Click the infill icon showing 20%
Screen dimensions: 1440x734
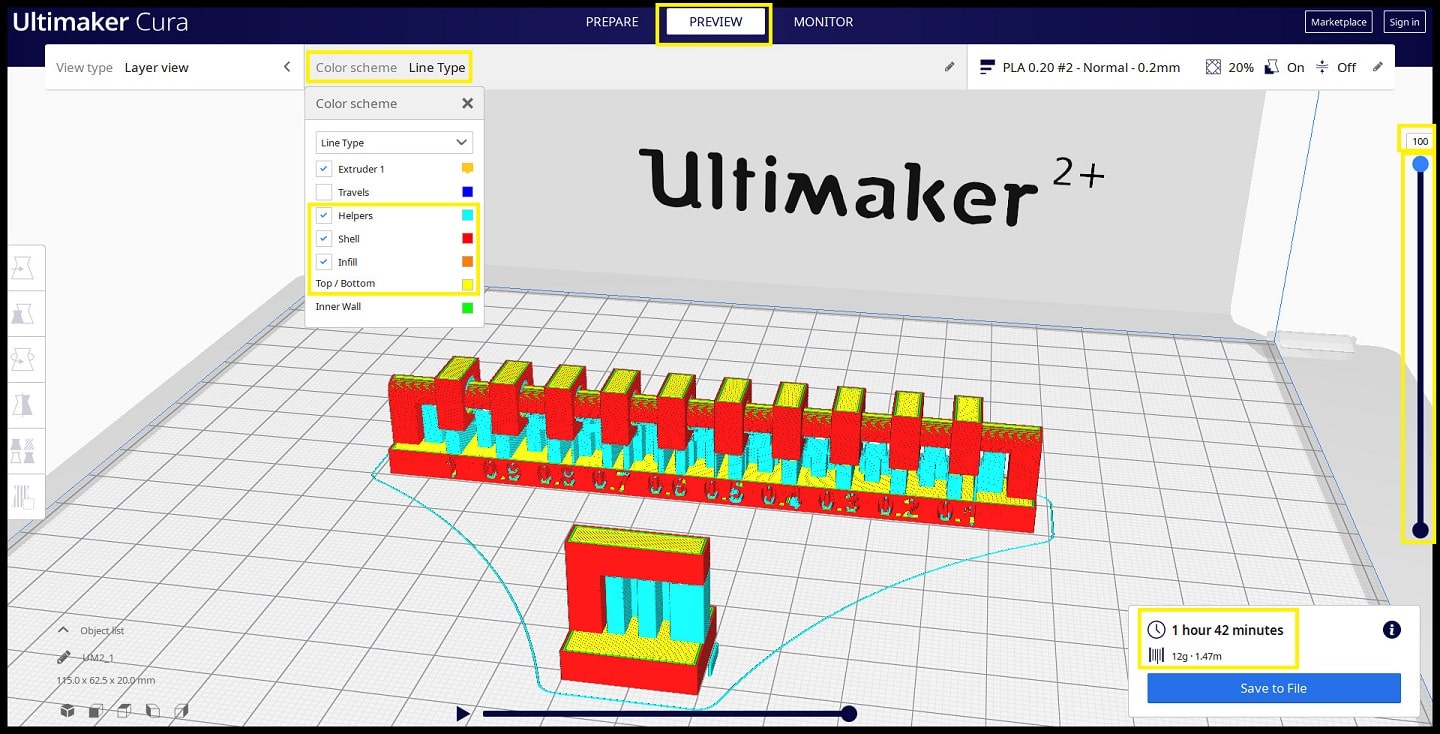pyautogui.click(x=1213, y=67)
